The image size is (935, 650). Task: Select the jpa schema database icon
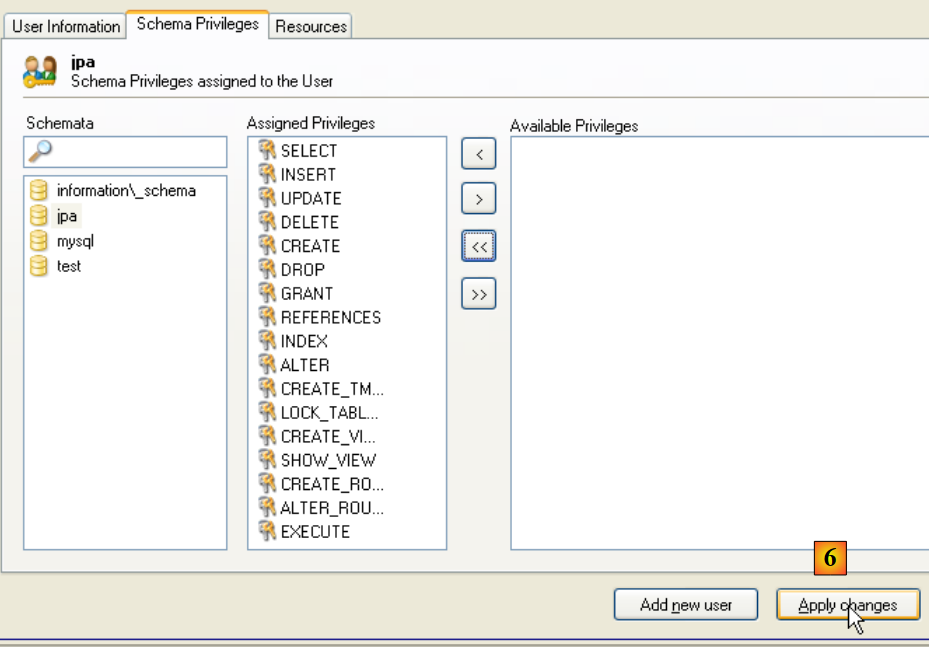coord(39,216)
